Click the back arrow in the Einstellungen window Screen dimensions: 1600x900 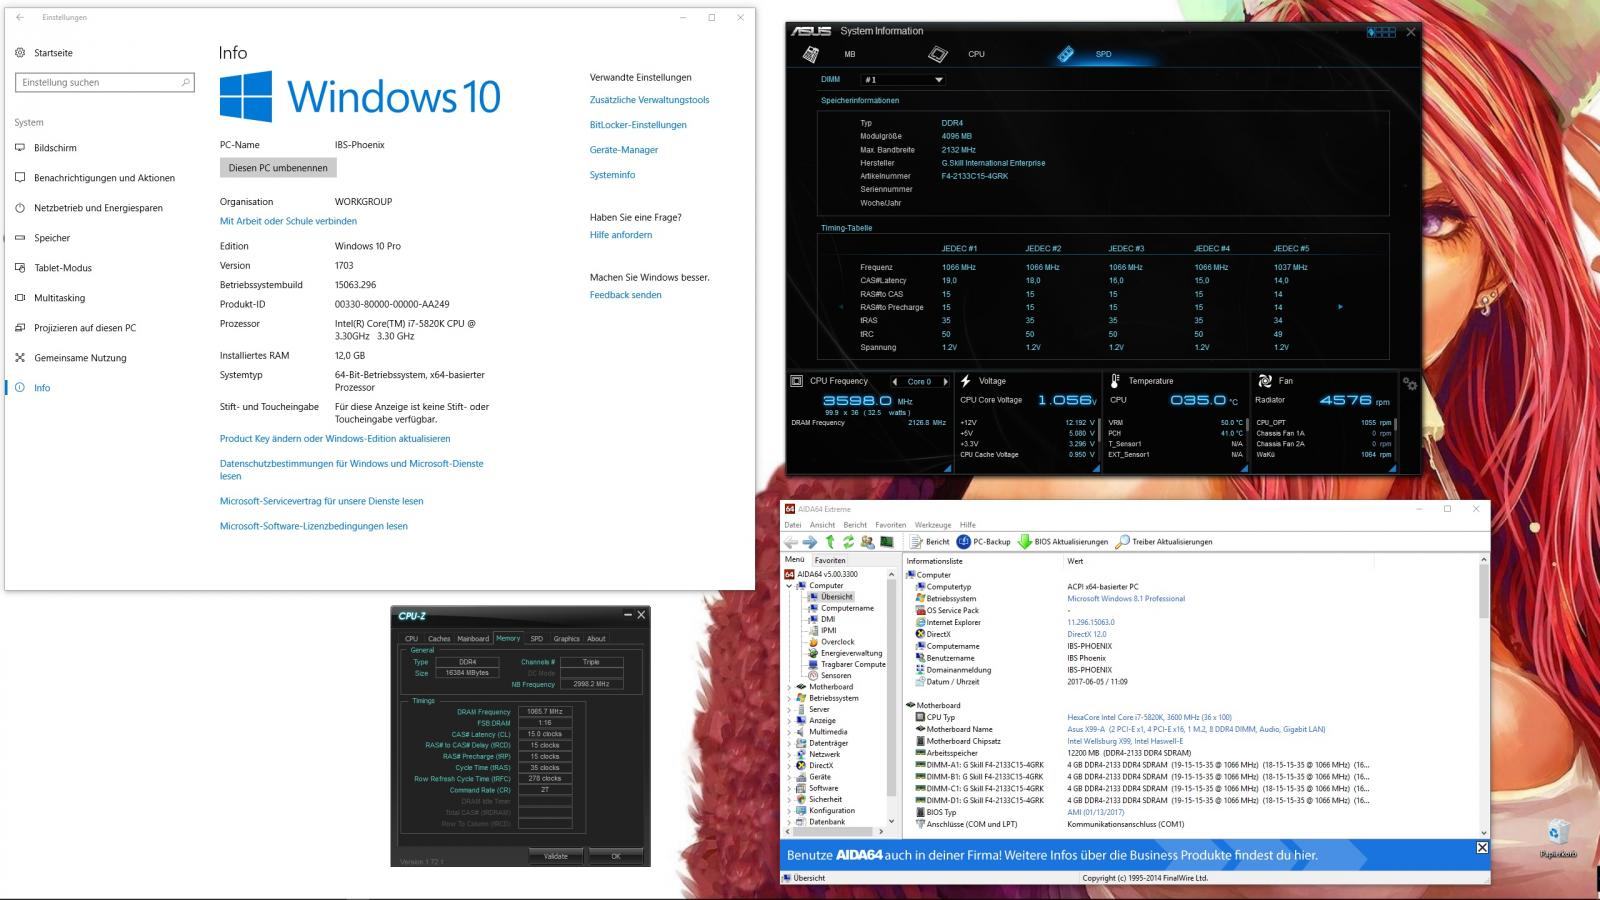20,17
